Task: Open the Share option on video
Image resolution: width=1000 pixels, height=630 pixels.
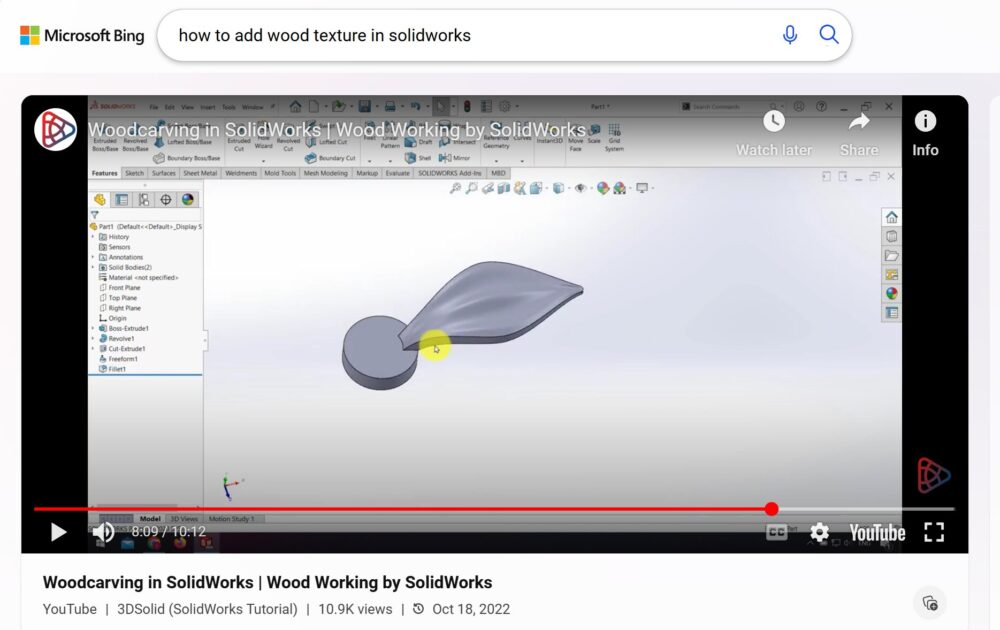Action: click(858, 133)
